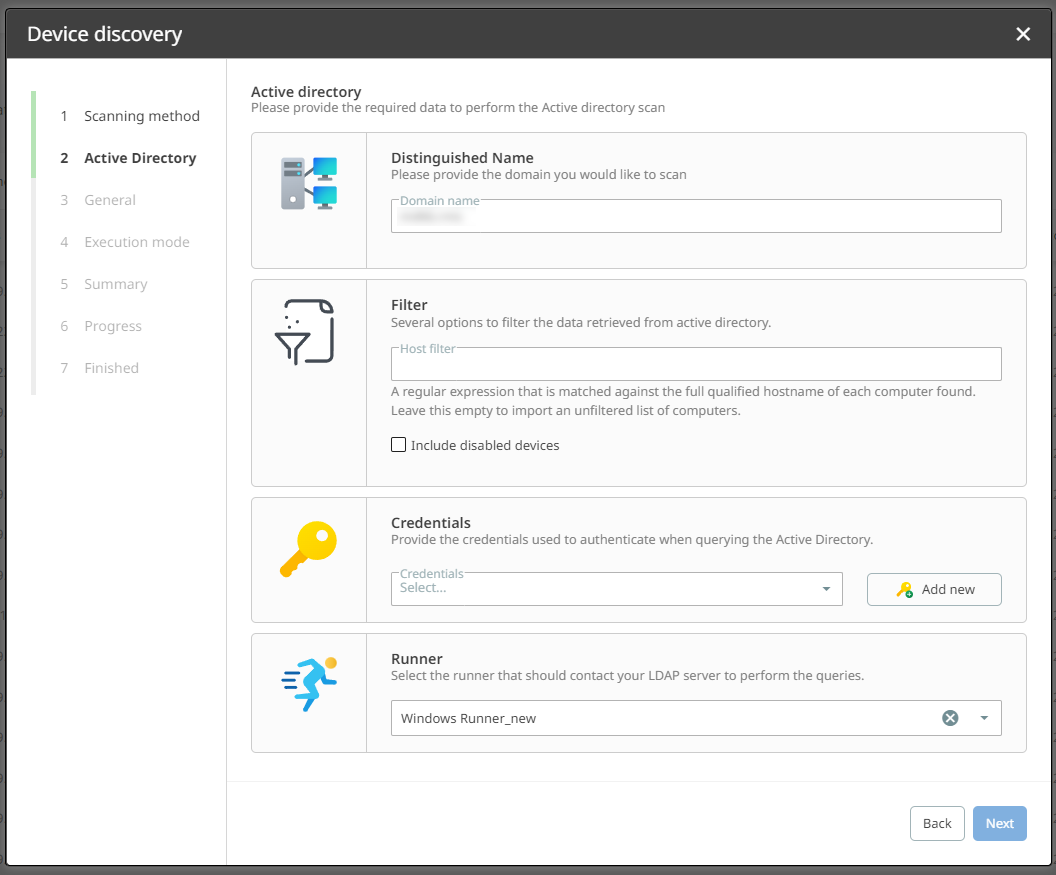Go to Scanning method step

(141, 116)
